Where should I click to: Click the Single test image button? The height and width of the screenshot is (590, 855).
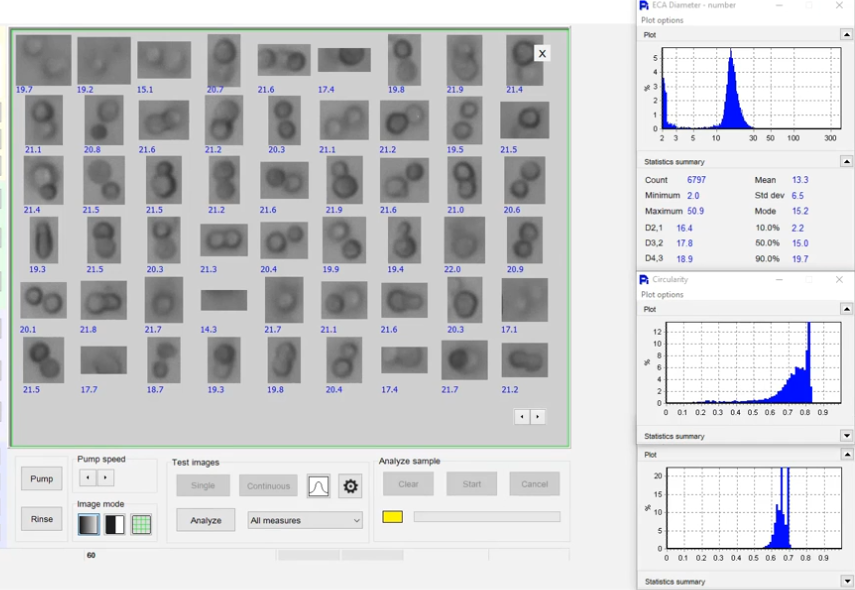coord(203,485)
